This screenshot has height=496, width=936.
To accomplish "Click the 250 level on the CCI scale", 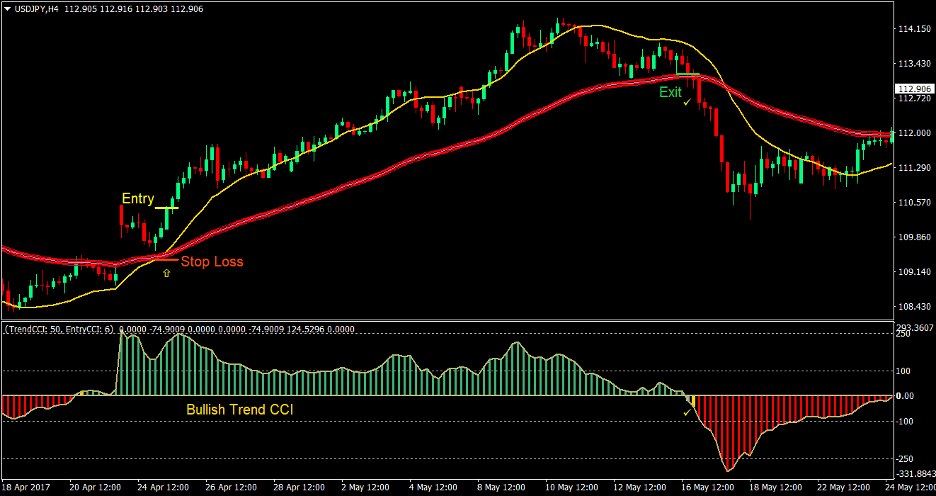I will (903, 334).
